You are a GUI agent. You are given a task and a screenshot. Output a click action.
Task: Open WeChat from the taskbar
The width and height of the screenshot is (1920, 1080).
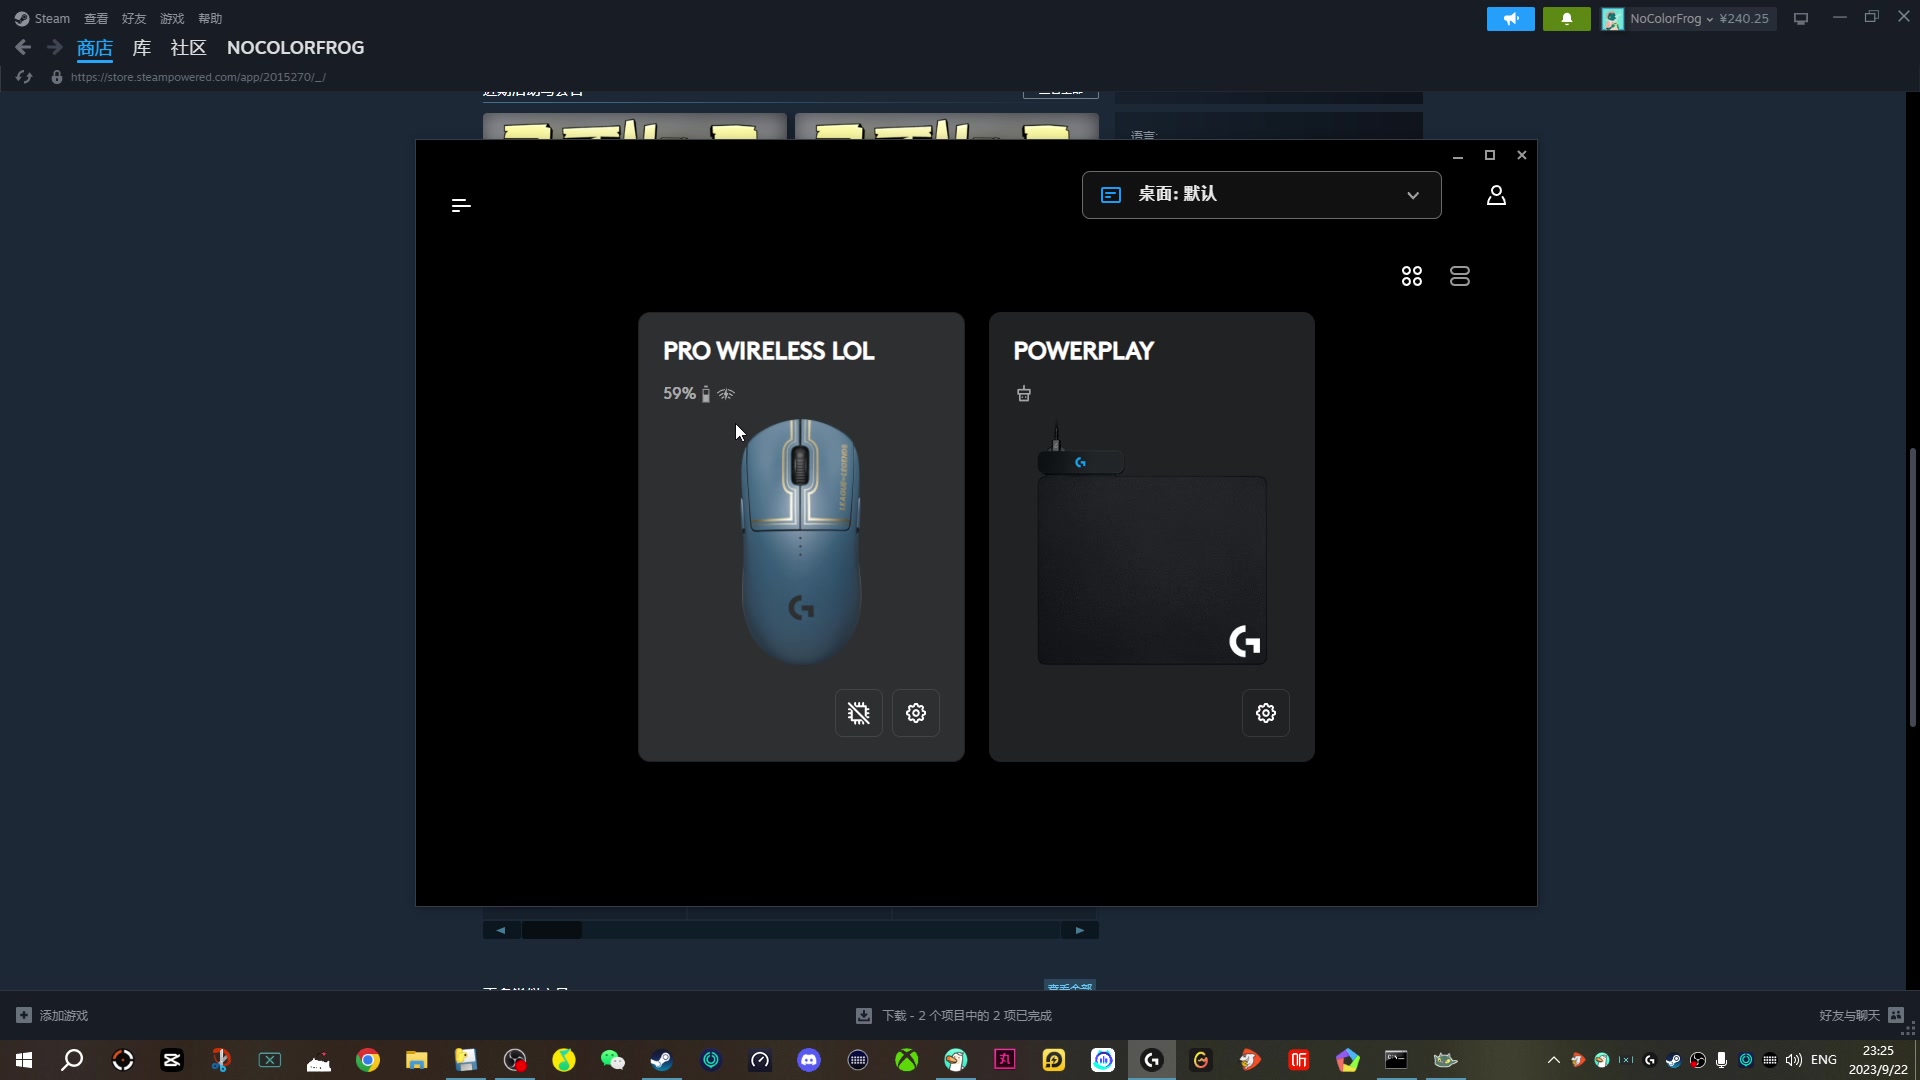[x=612, y=1060]
